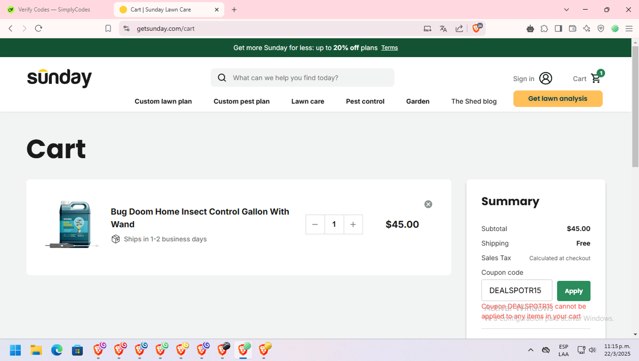
Task: Click the page vertical scrollbar
Action: pos(635,106)
